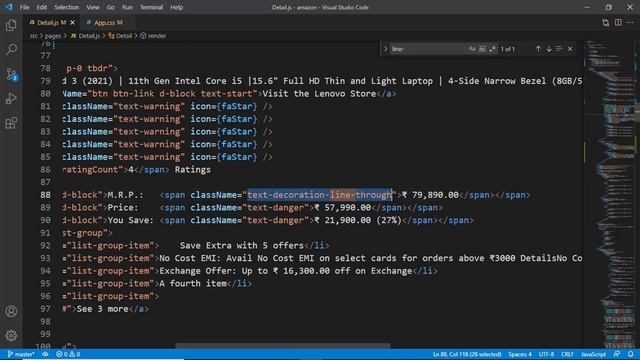Viewport: 640px width, 360px height.
Task: Open the More Actions ellipsis in editor toolbar
Action: (x=630, y=23)
